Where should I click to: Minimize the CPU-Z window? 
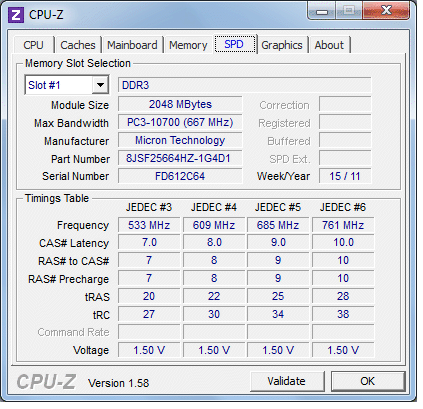click(x=322, y=11)
